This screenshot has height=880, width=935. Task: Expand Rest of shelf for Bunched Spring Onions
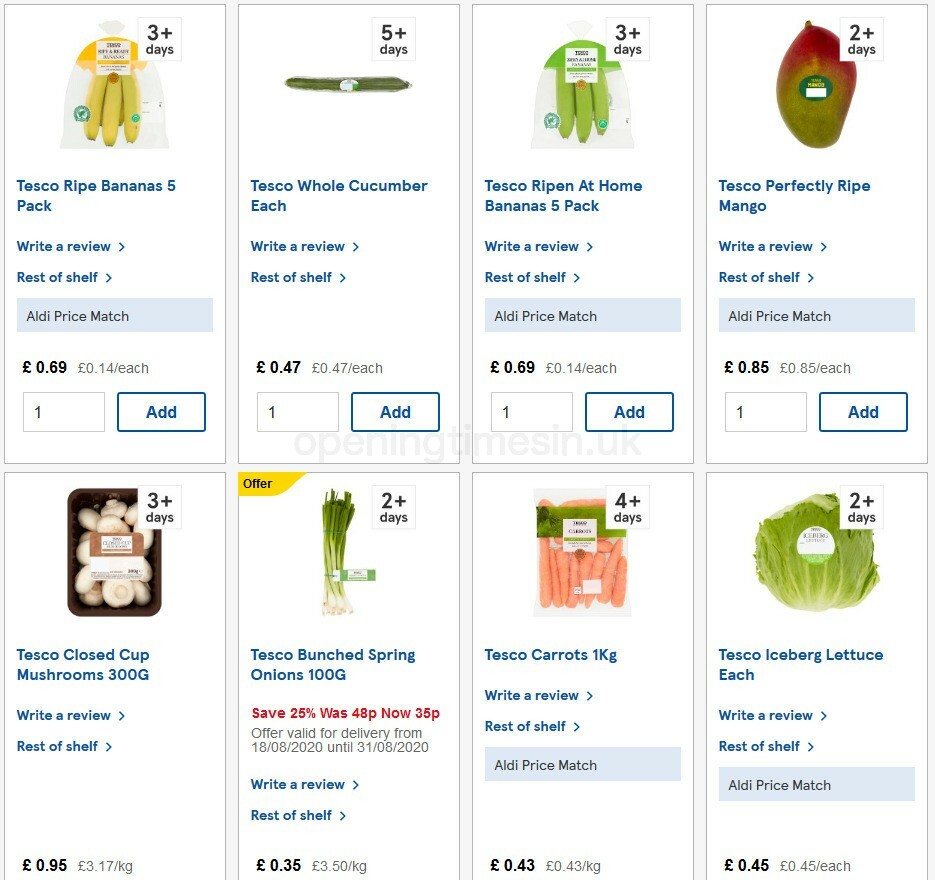[292, 815]
